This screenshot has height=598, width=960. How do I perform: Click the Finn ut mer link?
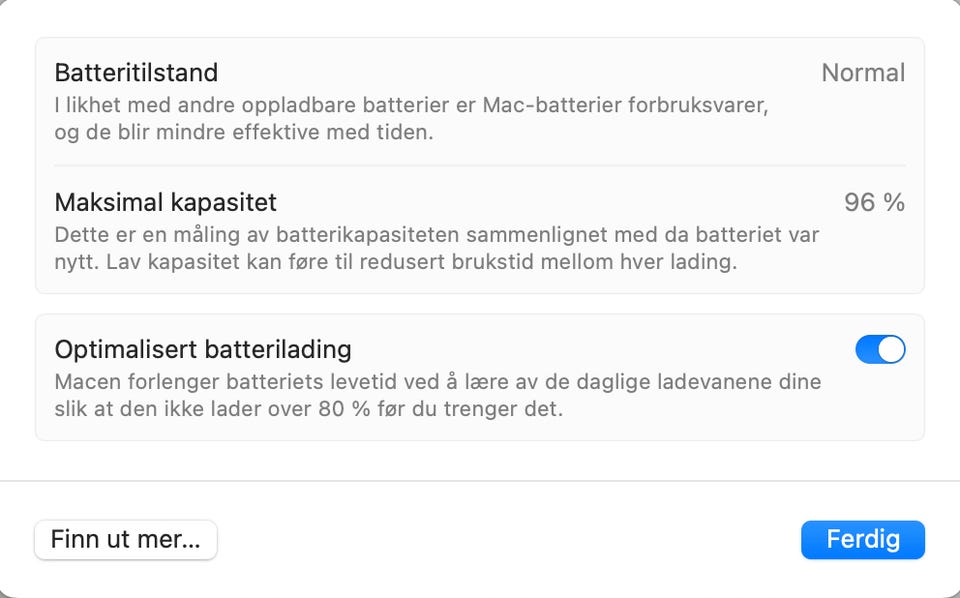click(125, 539)
